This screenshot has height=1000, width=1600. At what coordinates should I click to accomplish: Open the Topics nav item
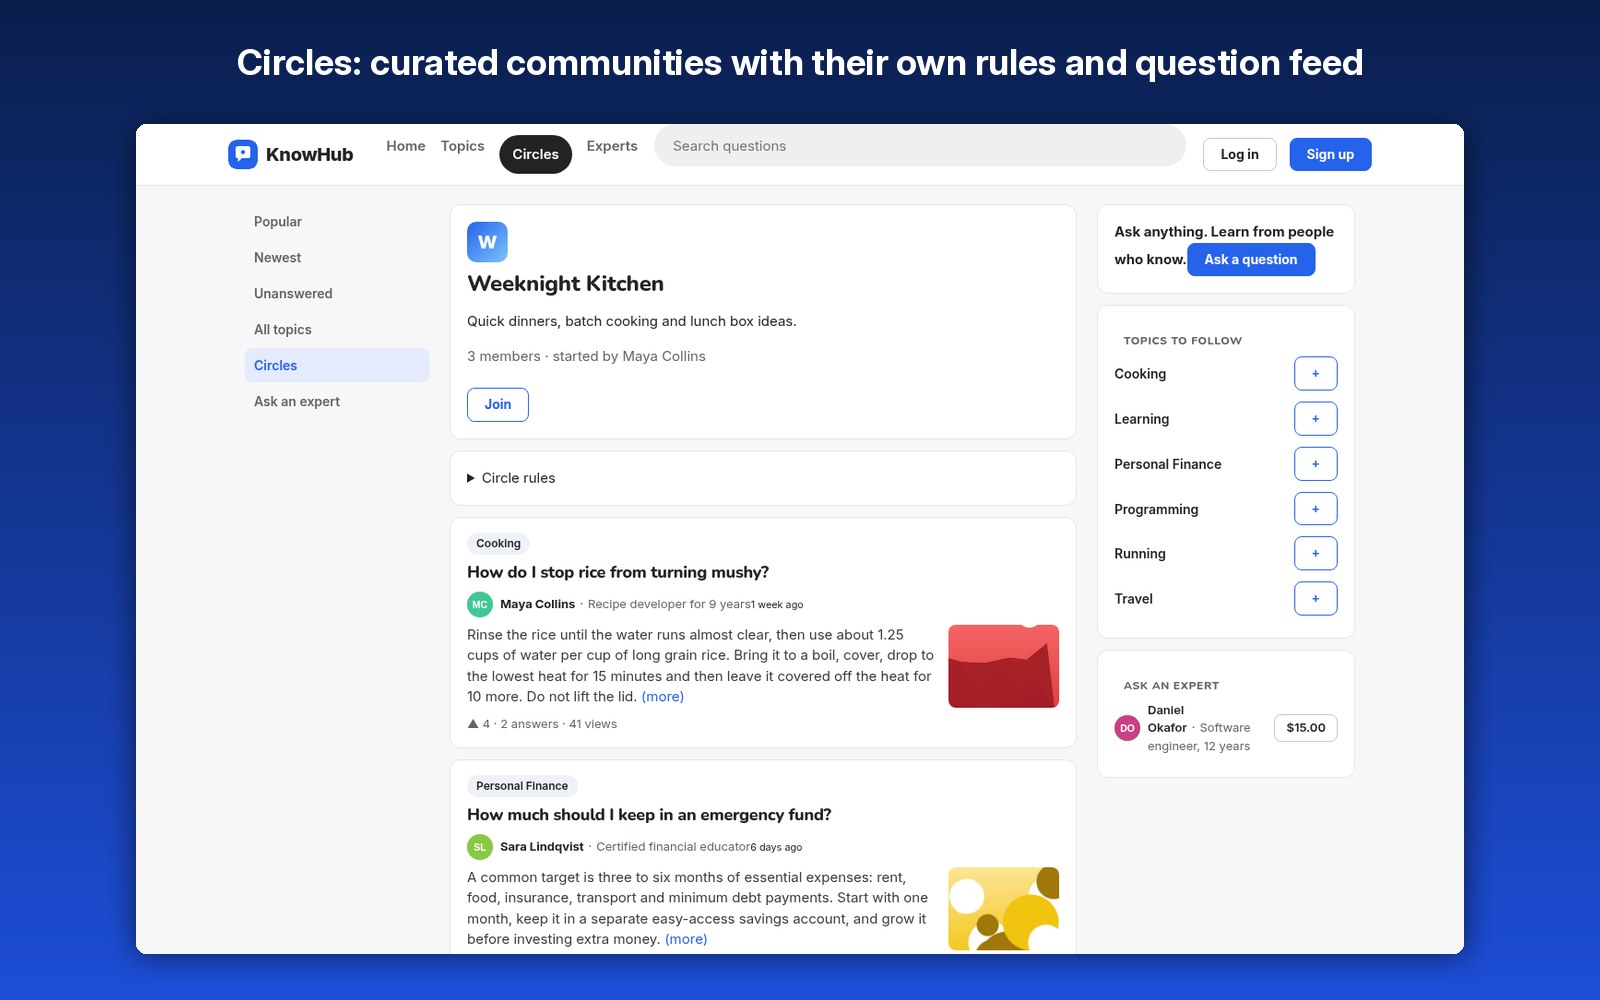coord(462,146)
